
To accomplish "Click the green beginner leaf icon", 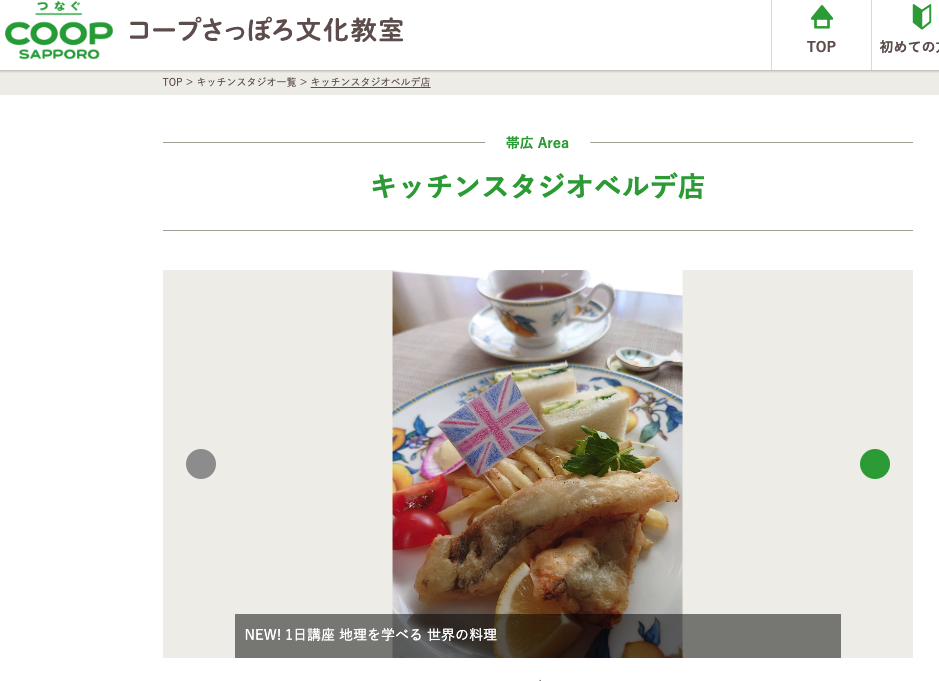I will pos(922,17).
